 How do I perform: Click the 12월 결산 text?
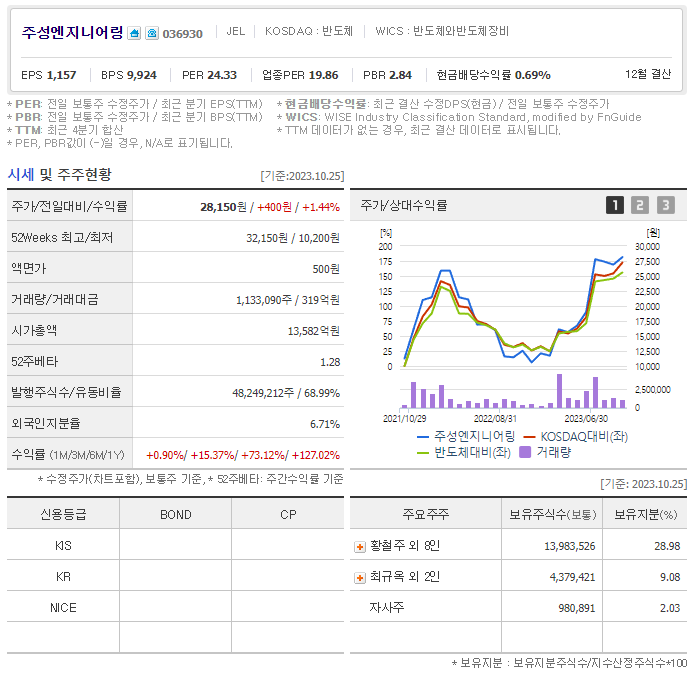(x=648, y=74)
